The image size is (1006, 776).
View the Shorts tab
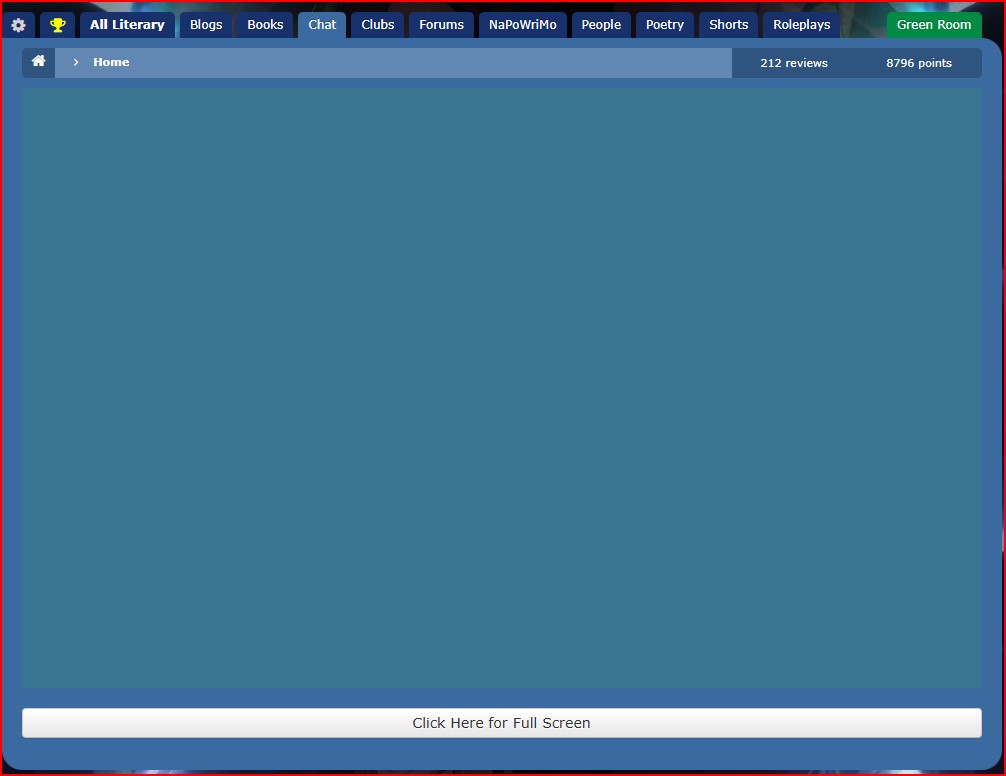click(x=729, y=25)
